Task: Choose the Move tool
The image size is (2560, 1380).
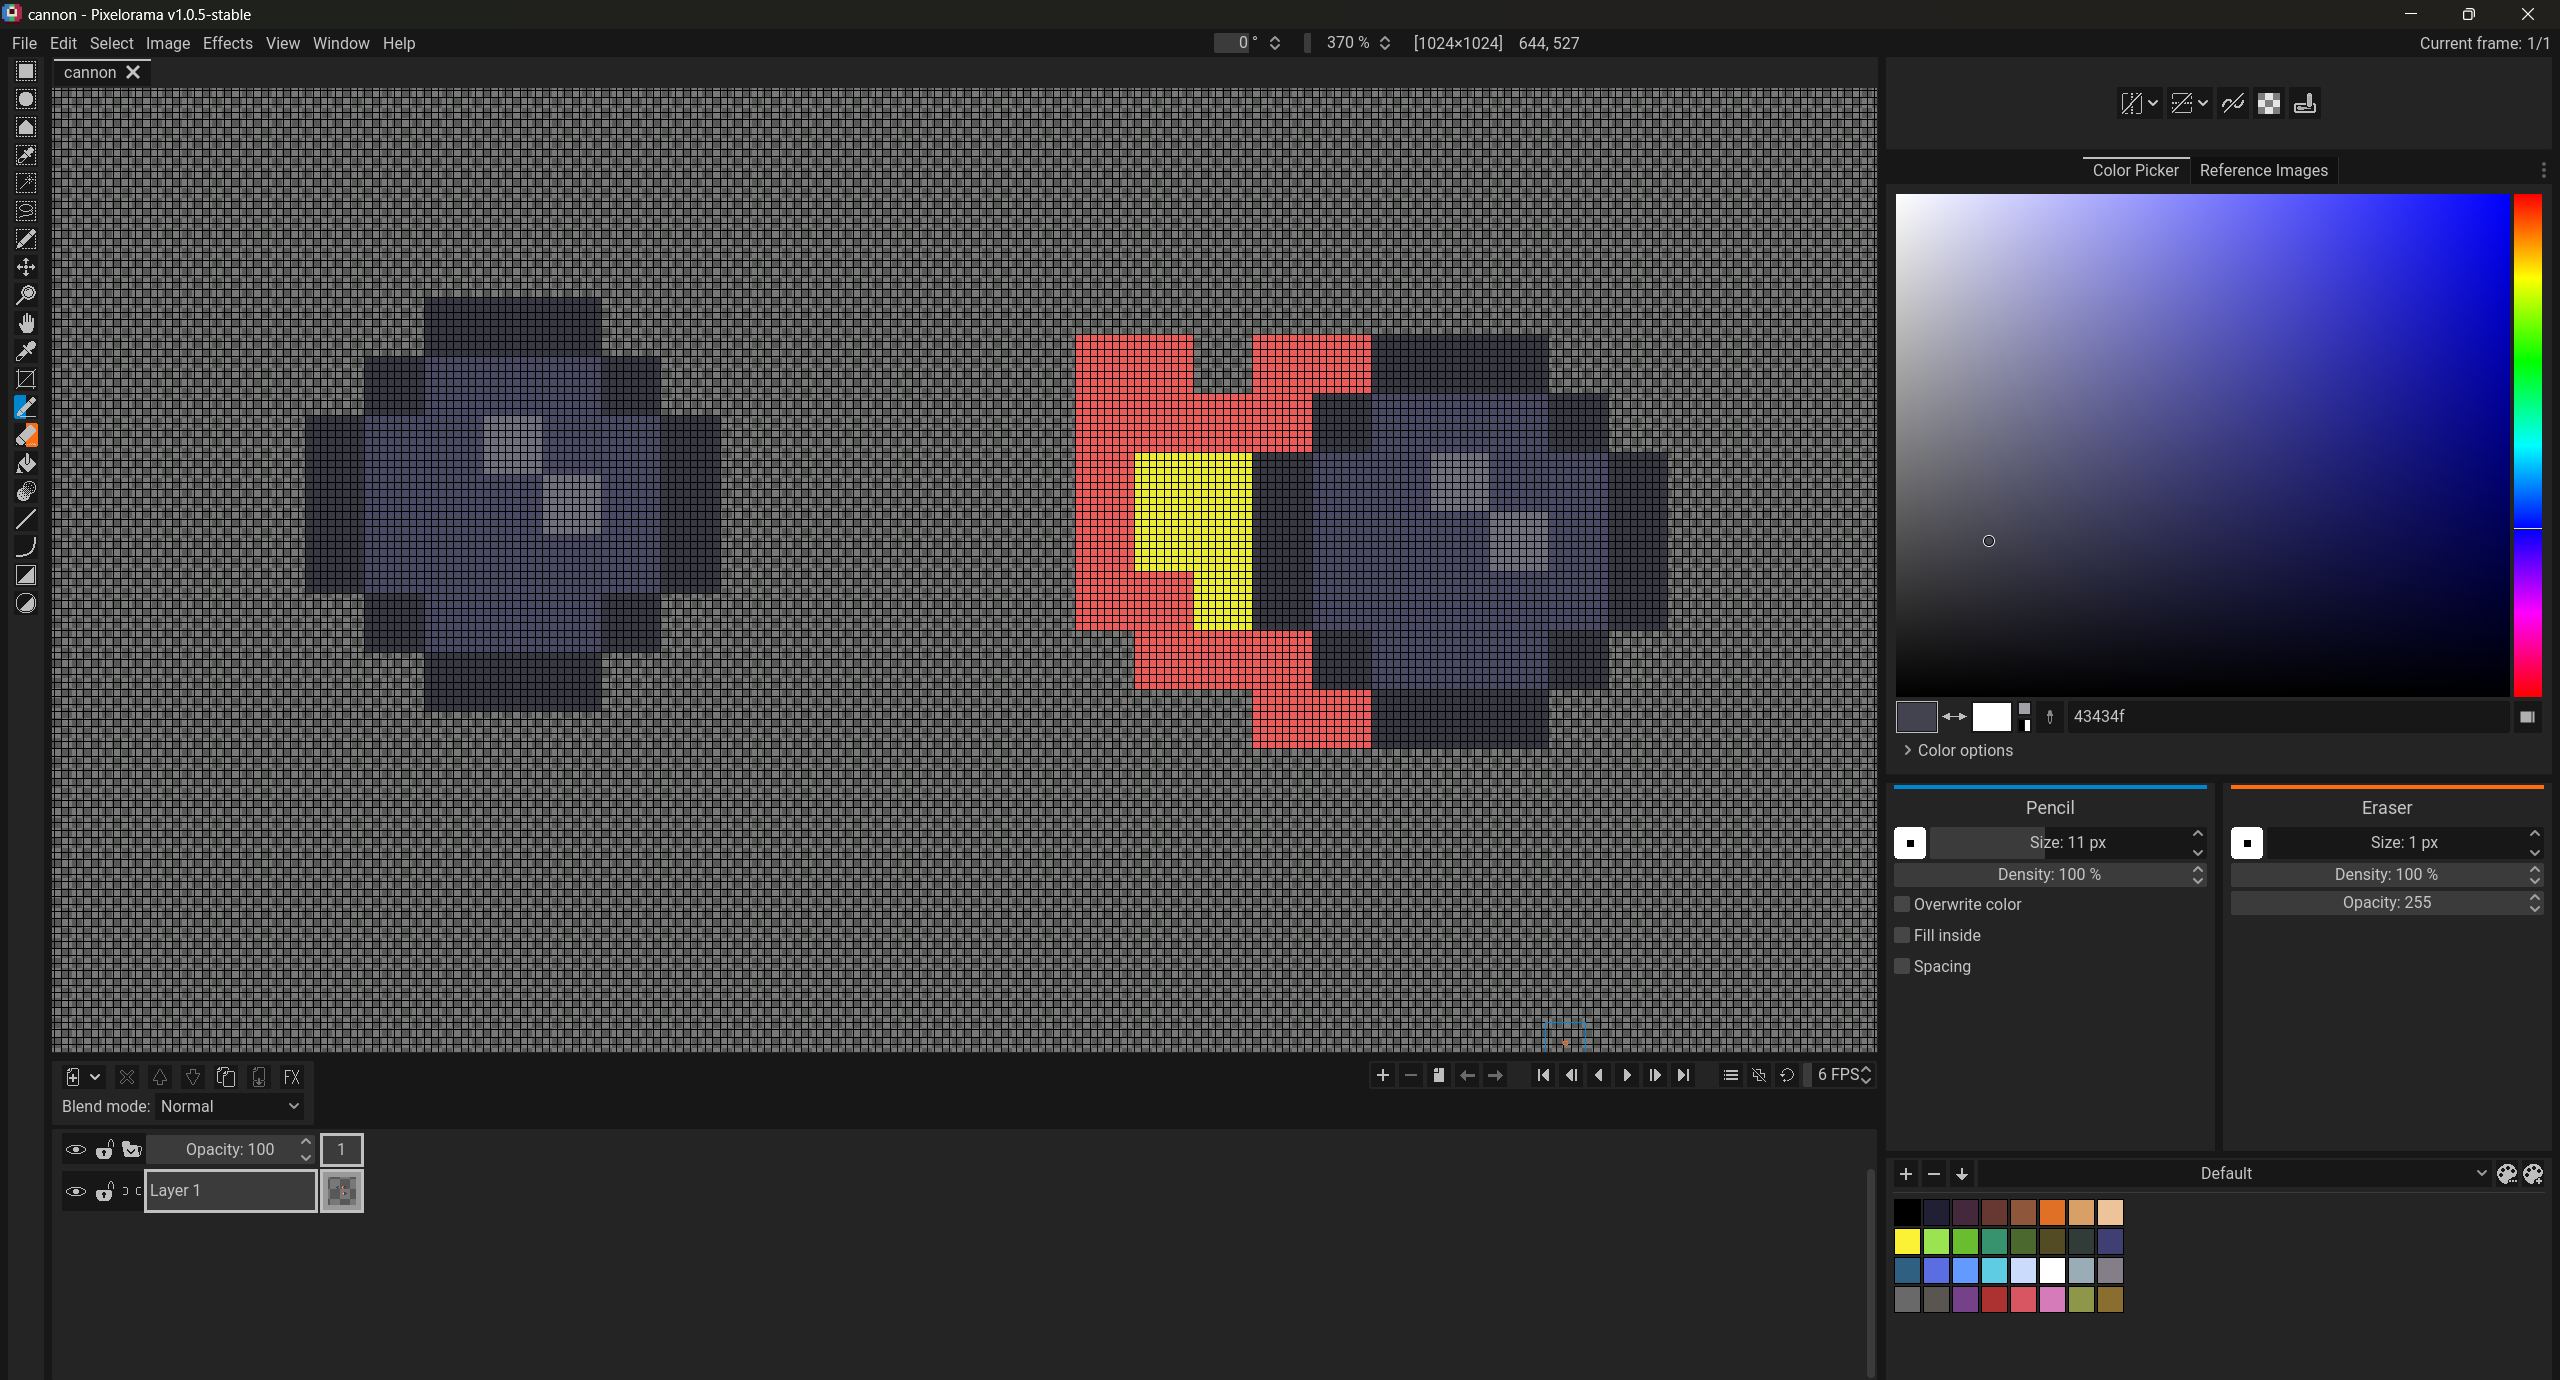Action: [x=26, y=267]
